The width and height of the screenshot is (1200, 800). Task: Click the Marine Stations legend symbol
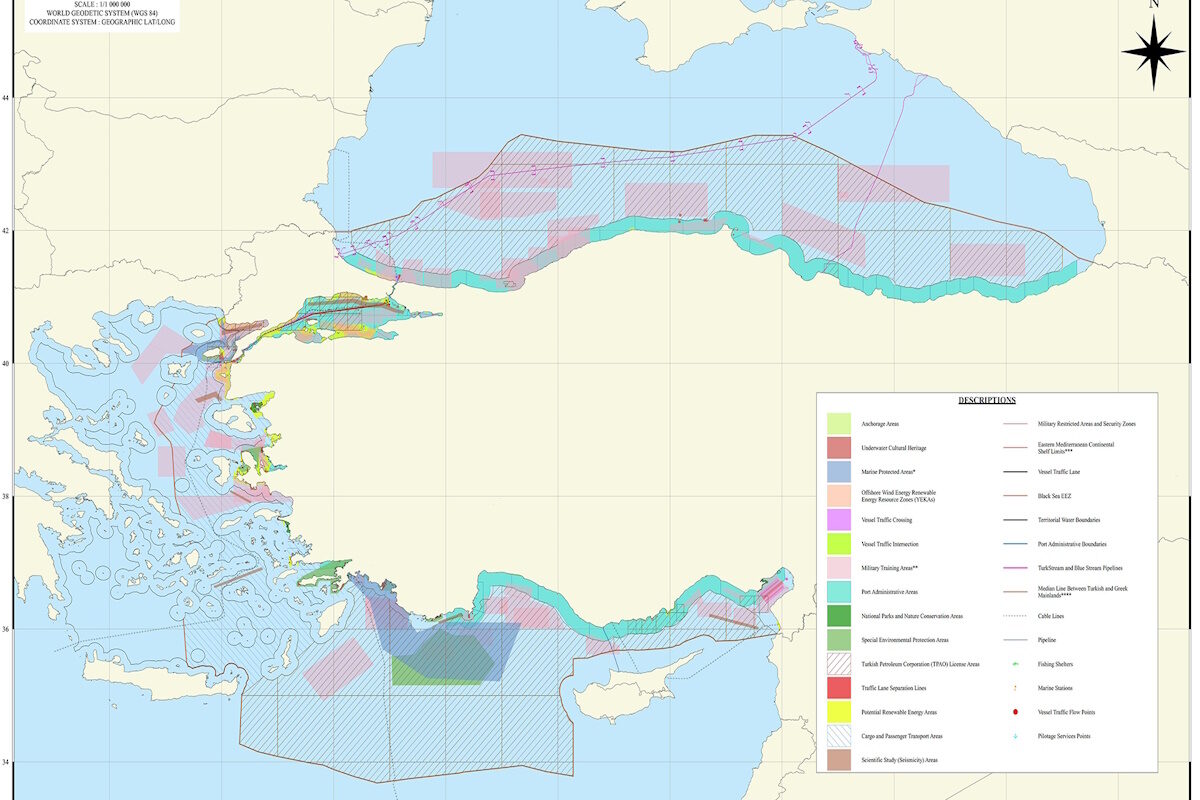click(x=1015, y=688)
